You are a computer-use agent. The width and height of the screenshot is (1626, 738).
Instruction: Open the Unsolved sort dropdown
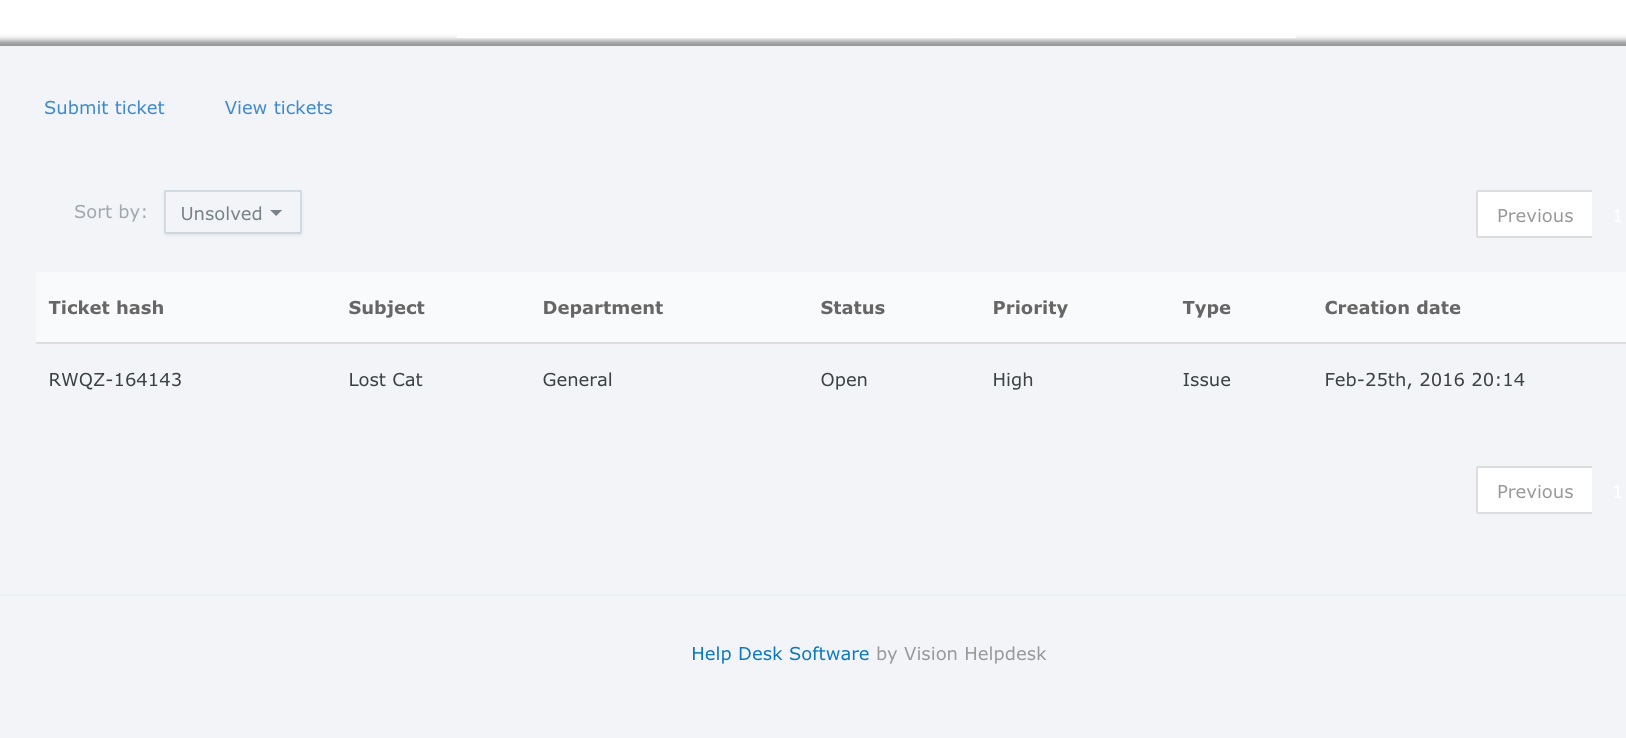pyautogui.click(x=233, y=212)
